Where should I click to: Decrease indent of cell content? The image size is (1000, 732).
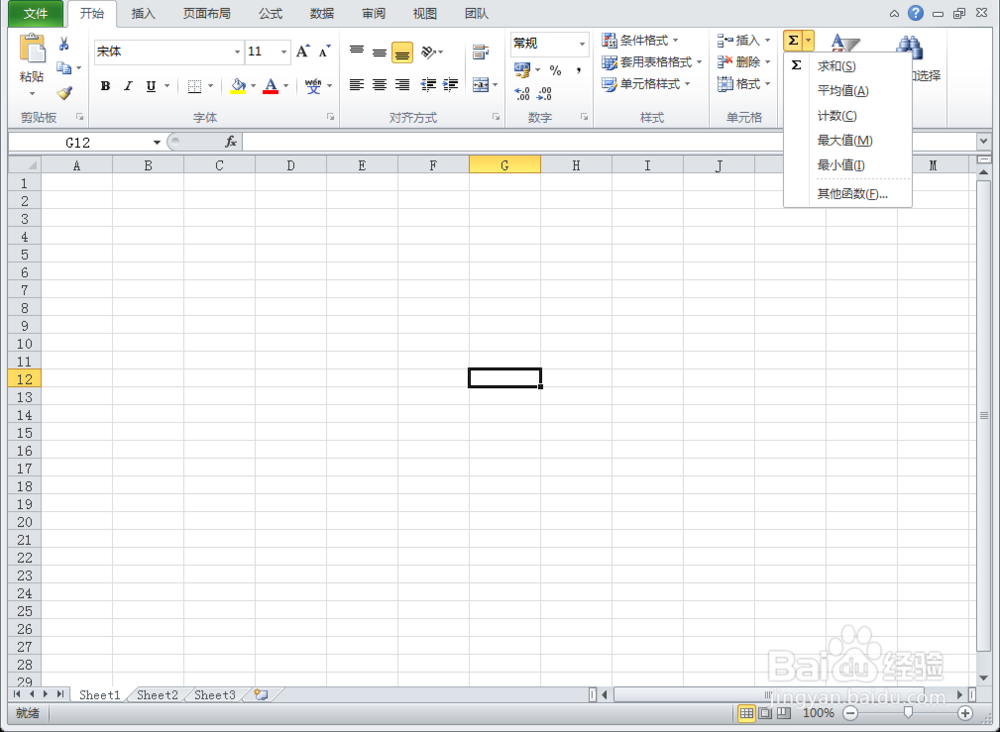click(428, 85)
